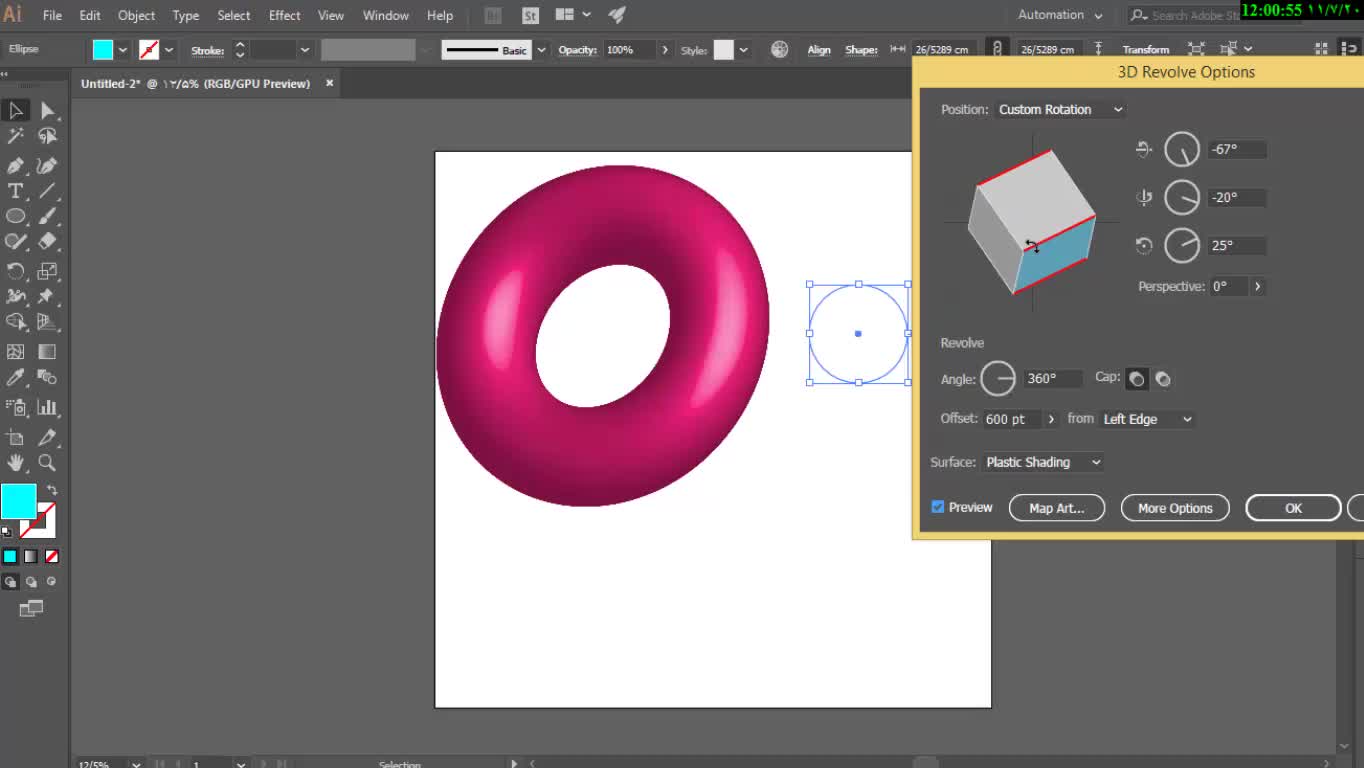Viewport: 1364px width, 768px height.
Task: Click the Revolve Angle input field
Action: tap(1052, 379)
